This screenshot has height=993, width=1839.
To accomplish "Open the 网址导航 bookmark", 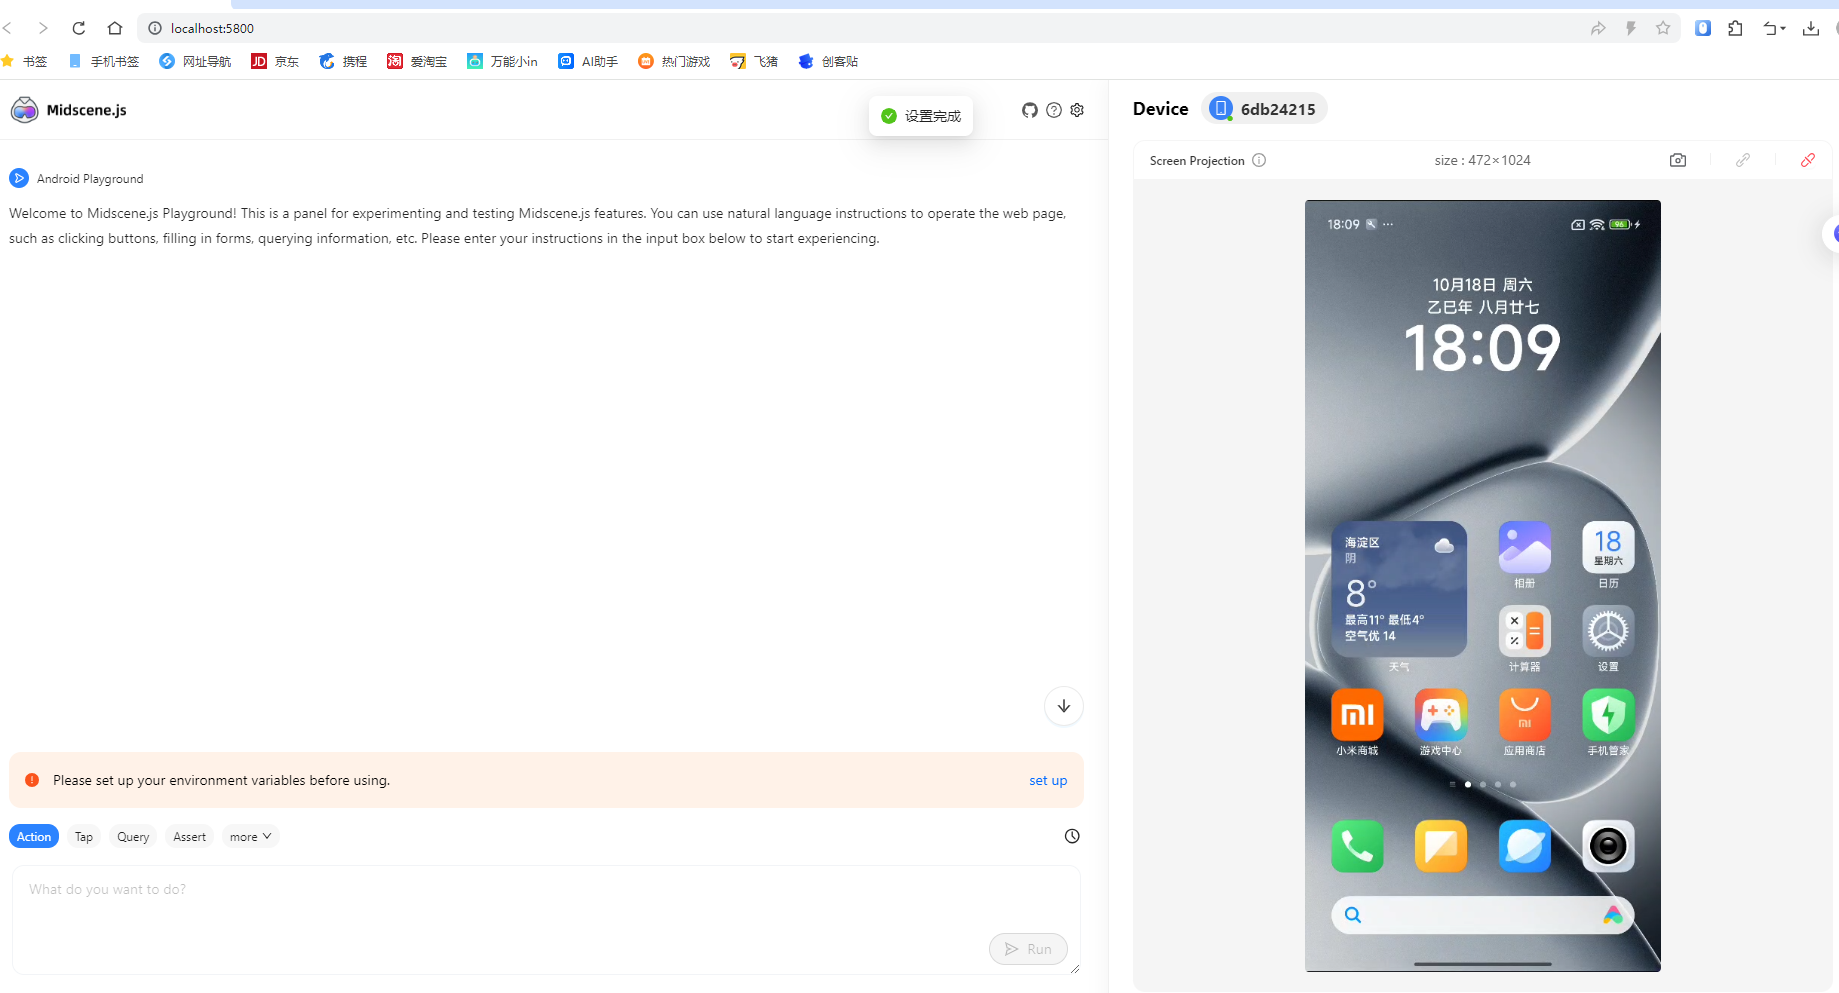I will [195, 61].
